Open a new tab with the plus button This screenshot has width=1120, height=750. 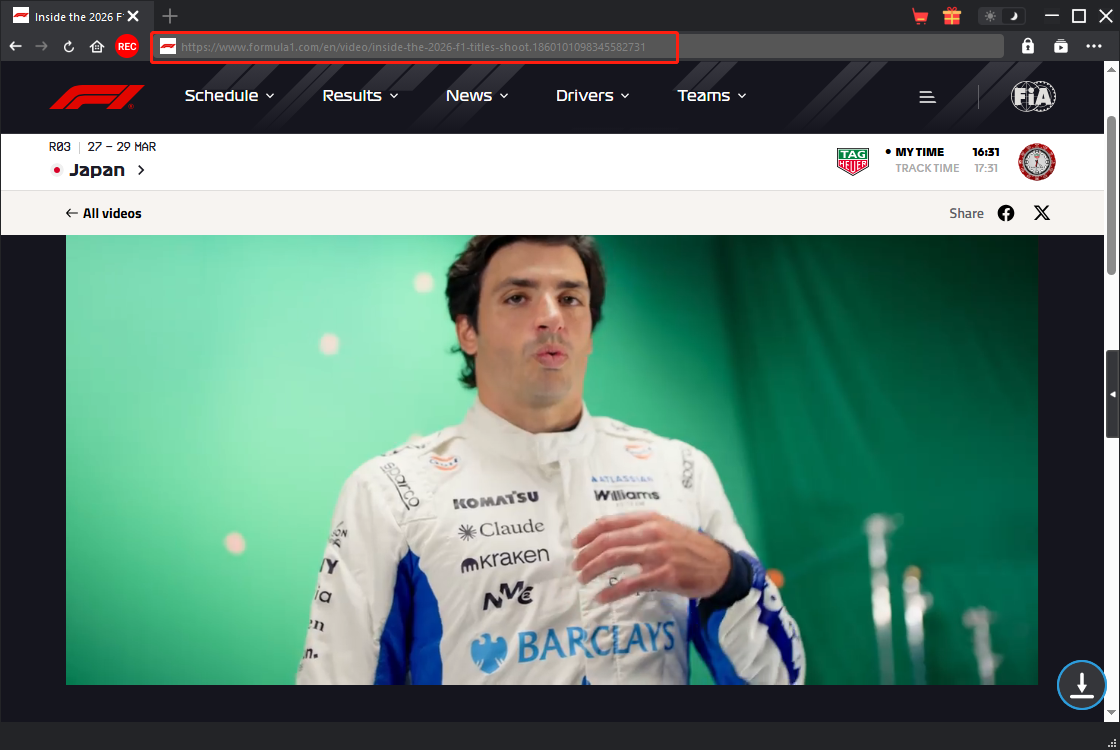tap(170, 16)
